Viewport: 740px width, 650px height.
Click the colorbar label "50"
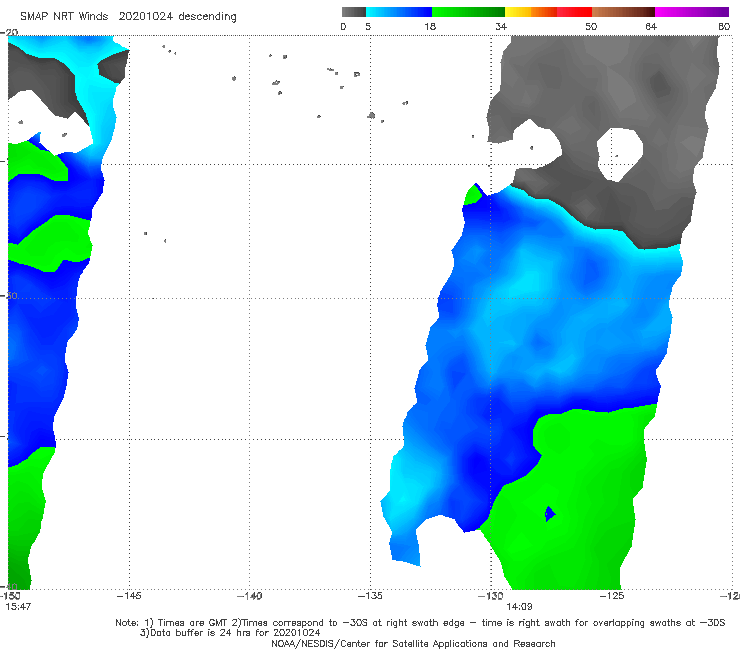click(x=591, y=26)
